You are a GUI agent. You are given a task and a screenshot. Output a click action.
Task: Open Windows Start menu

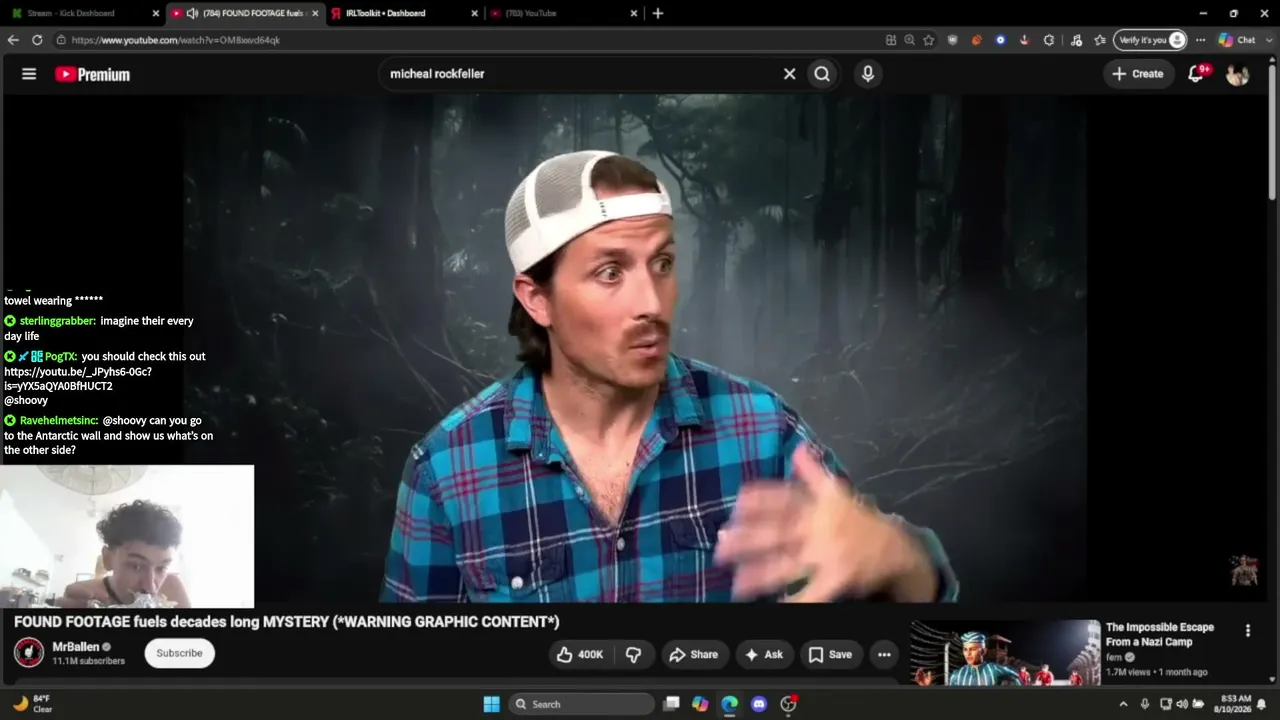tap(491, 704)
